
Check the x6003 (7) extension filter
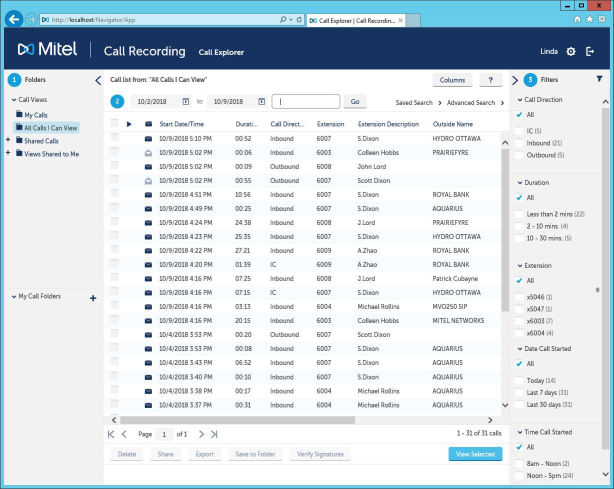[519, 321]
